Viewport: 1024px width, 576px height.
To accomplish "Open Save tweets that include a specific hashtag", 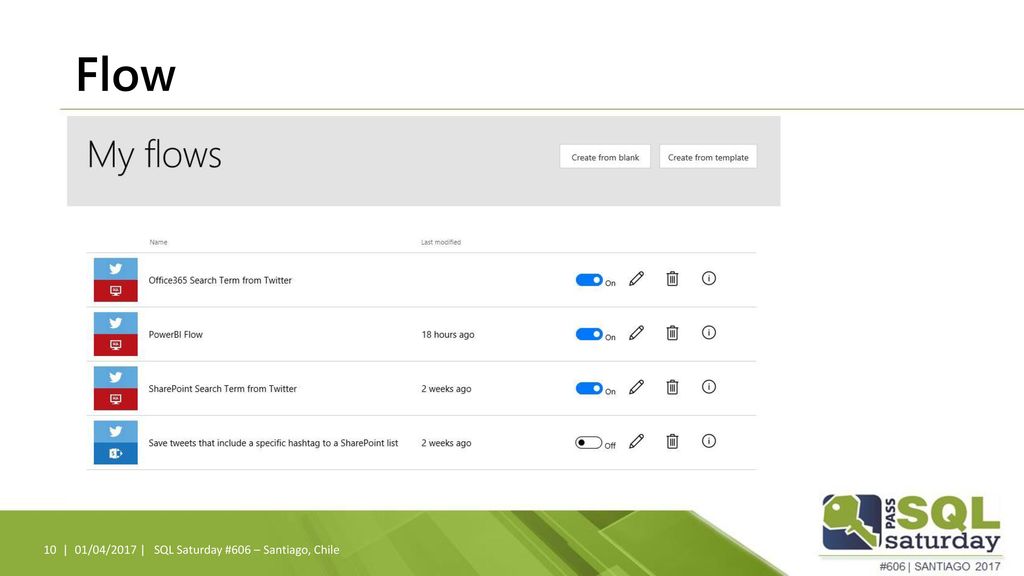I will 273,443.
